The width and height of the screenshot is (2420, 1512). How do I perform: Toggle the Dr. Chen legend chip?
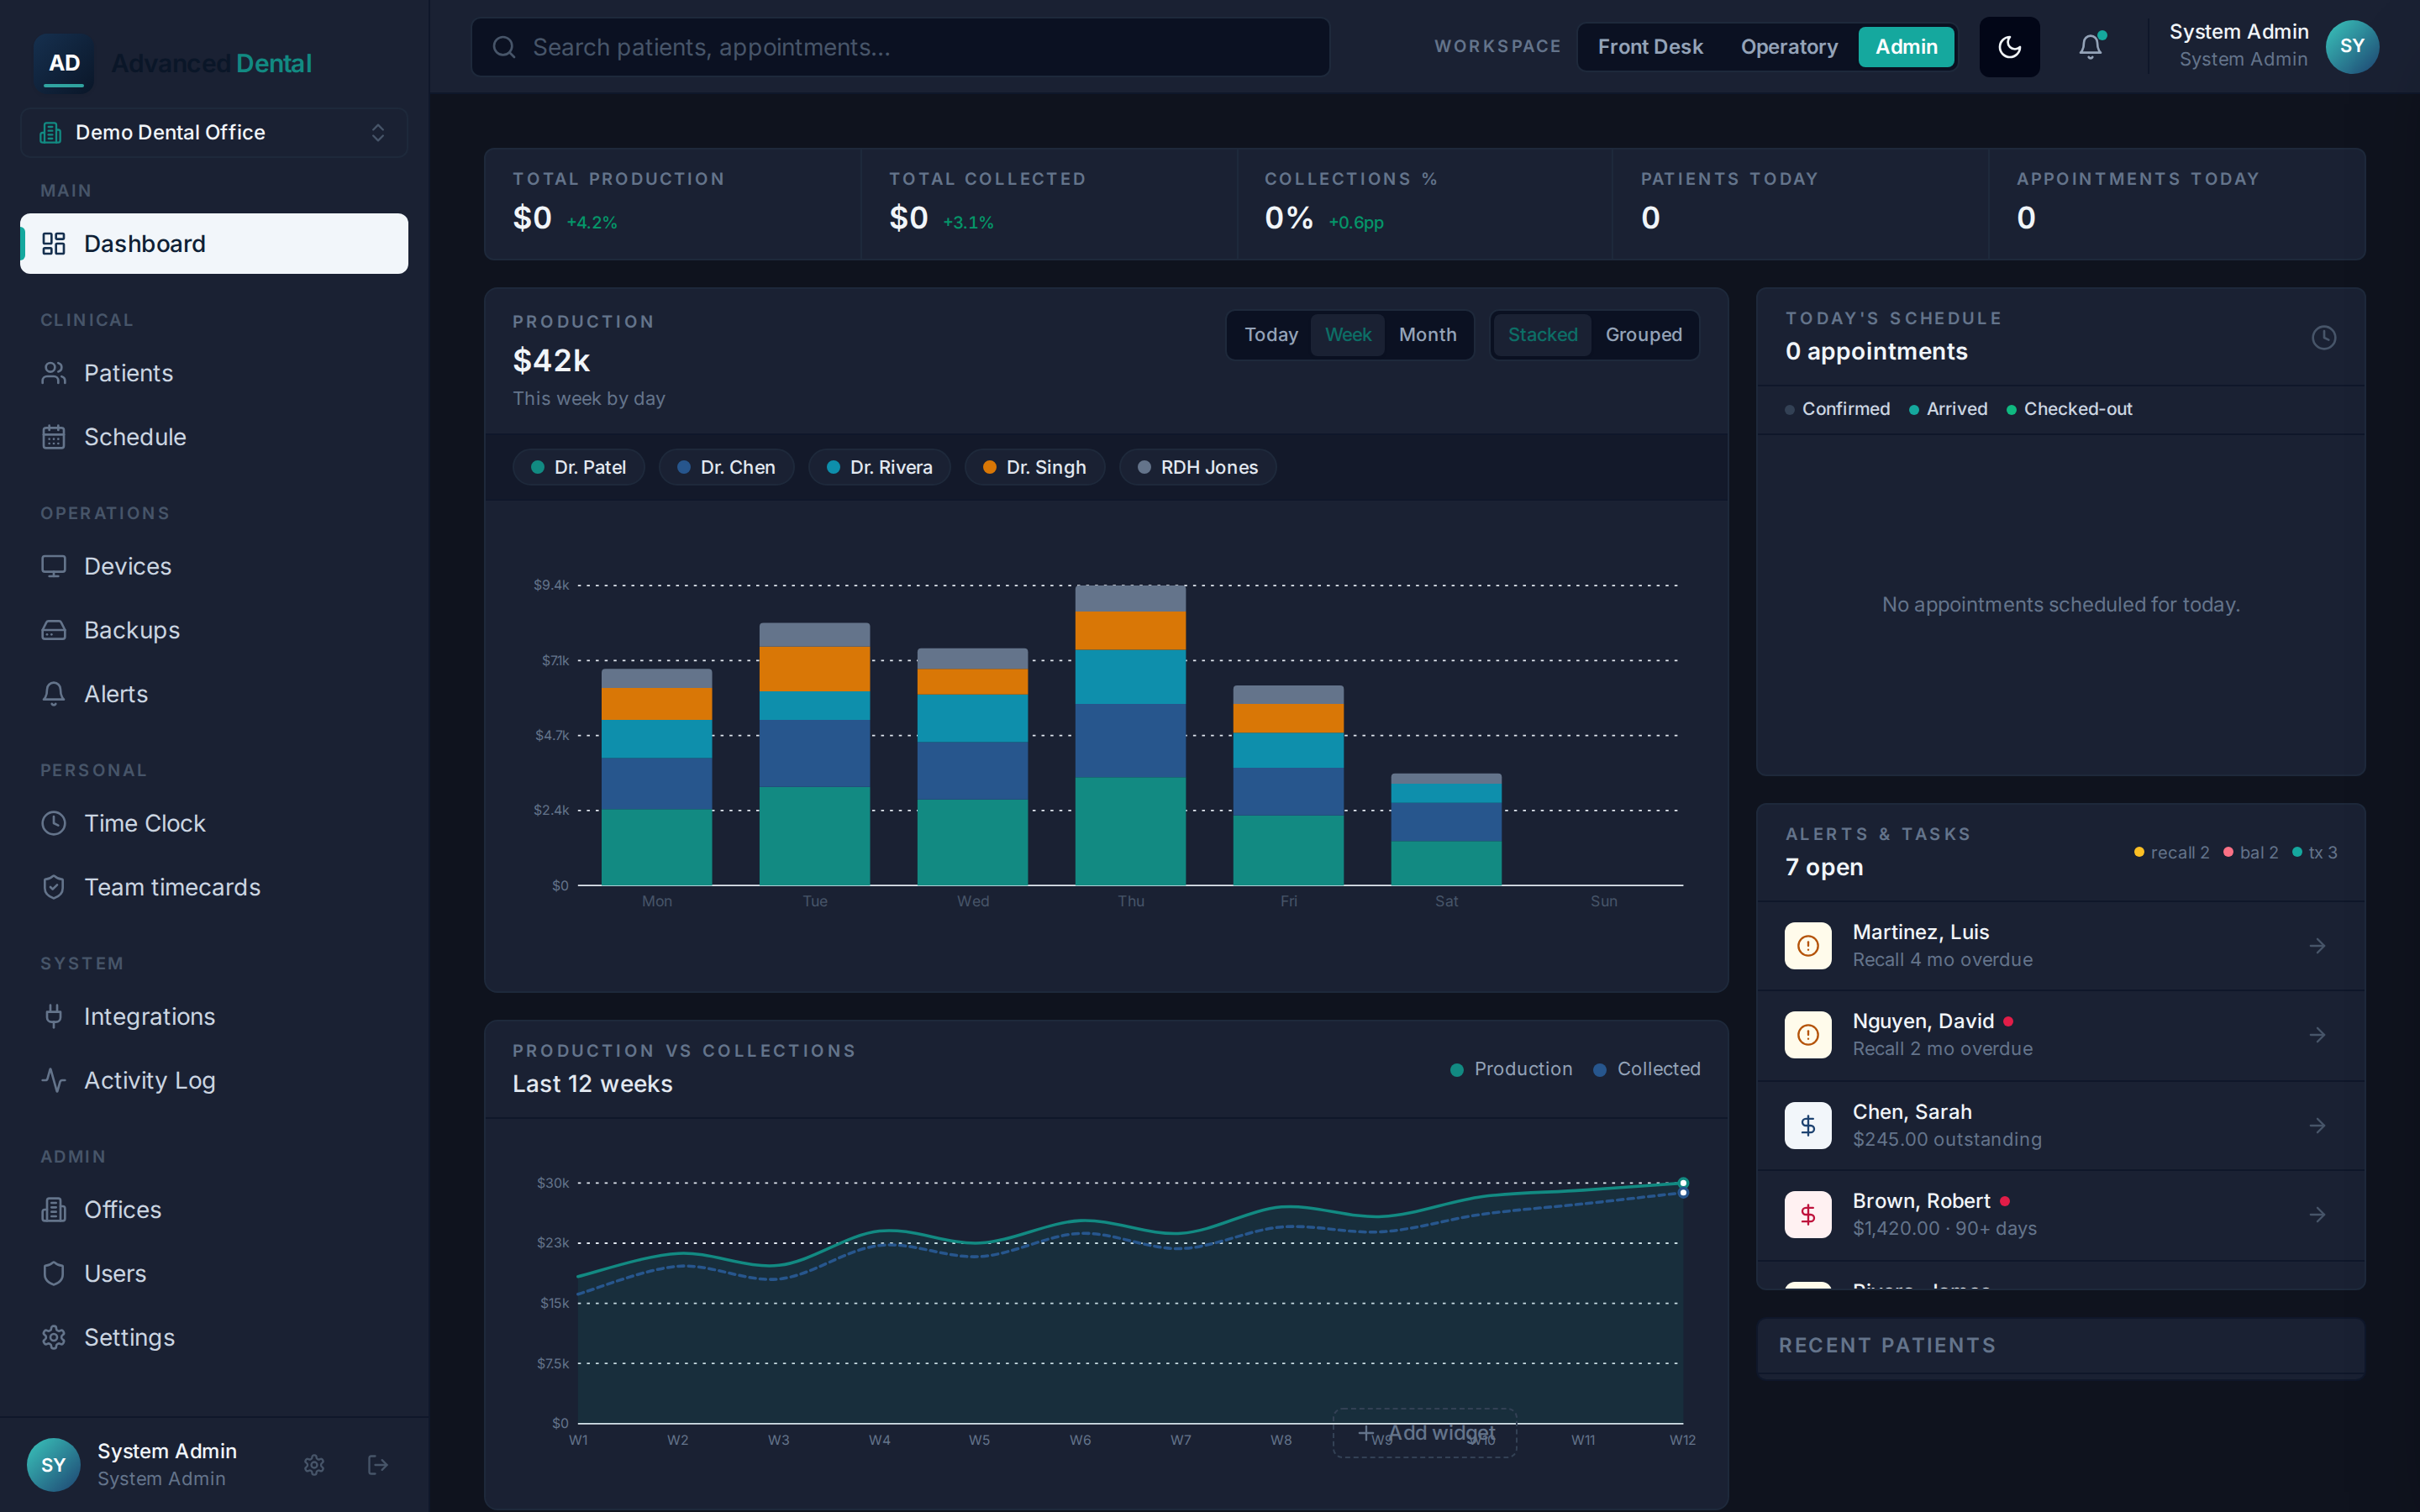[x=726, y=467]
